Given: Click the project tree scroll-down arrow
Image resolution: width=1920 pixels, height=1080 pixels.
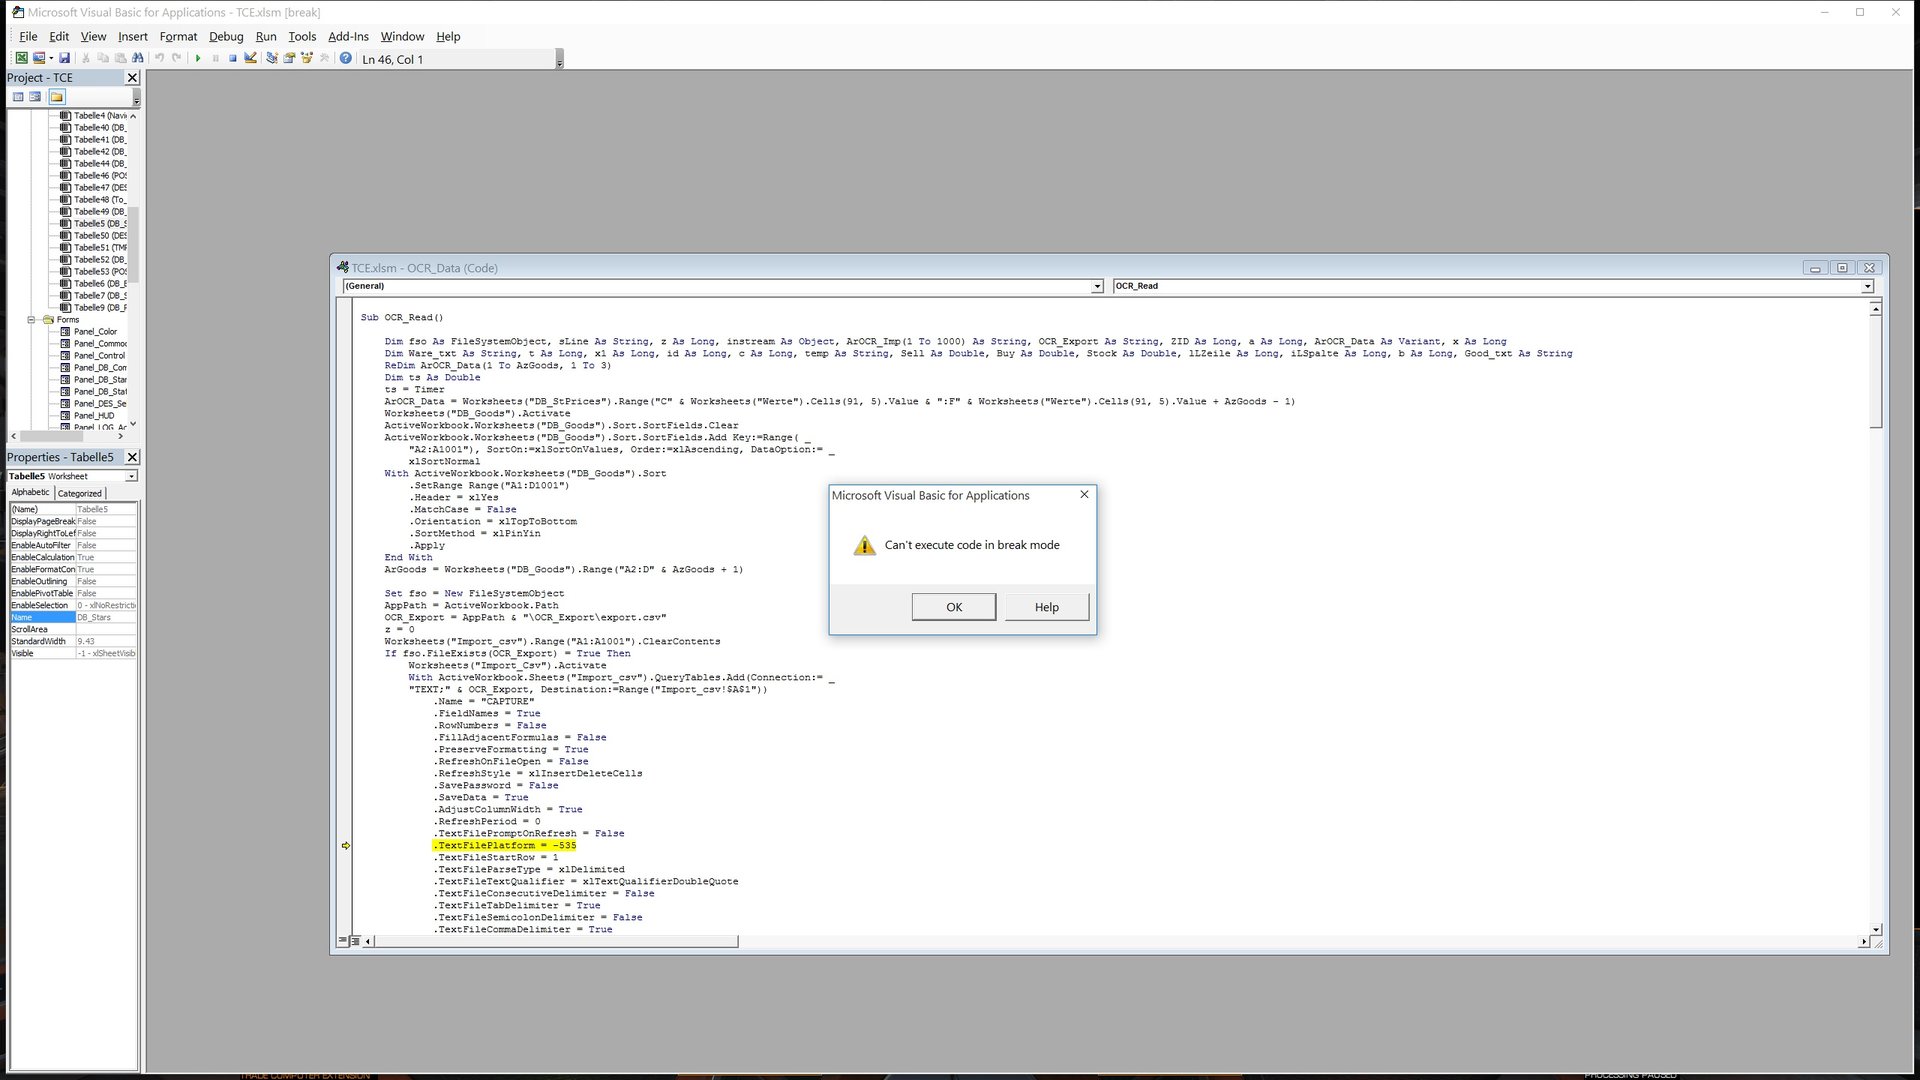Looking at the screenshot, I should tap(133, 424).
